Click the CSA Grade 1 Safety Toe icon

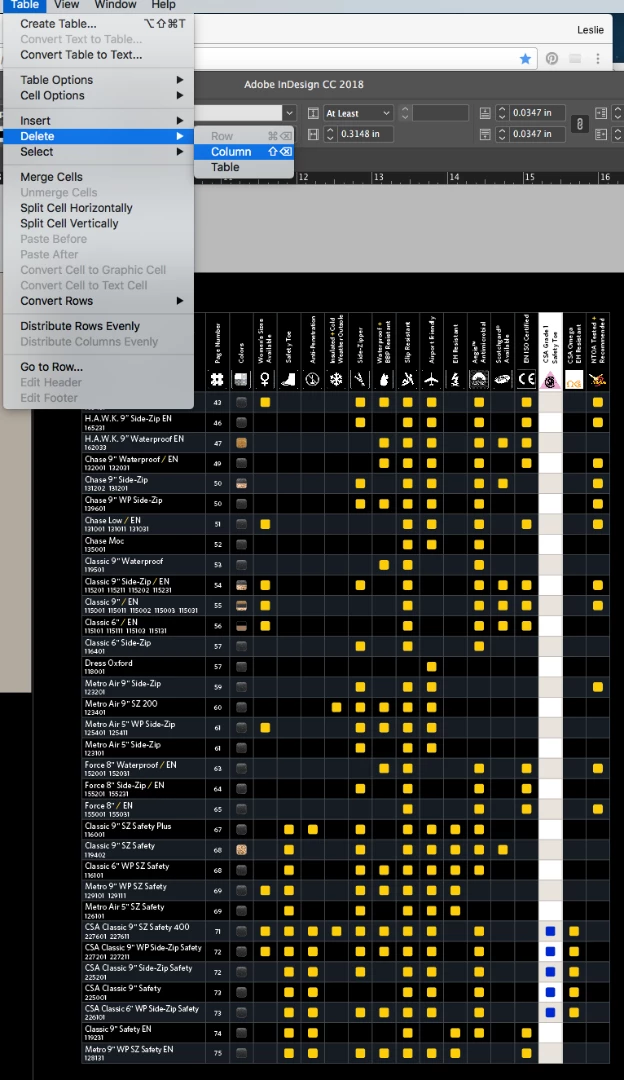550,380
